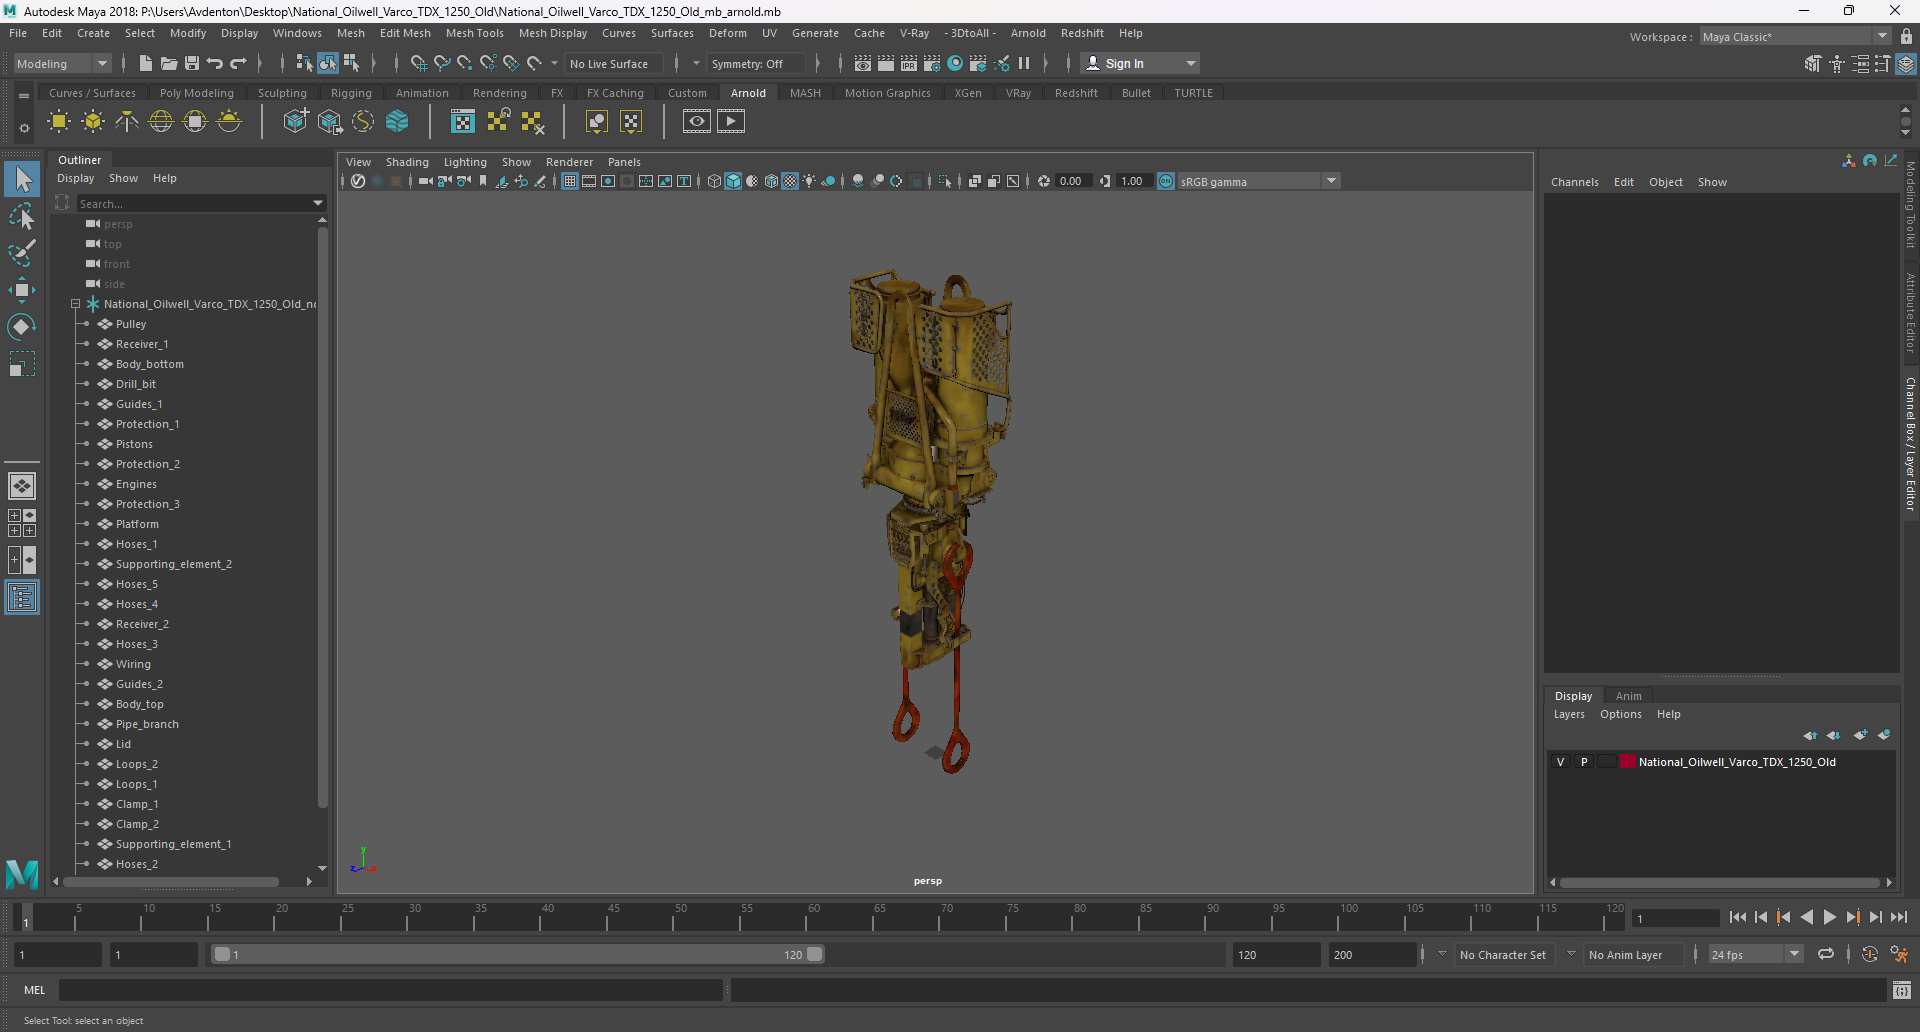Screen dimensions: 1920x1032
Task: Create Arnold stand-in cube icon
Action: point(296,122)
